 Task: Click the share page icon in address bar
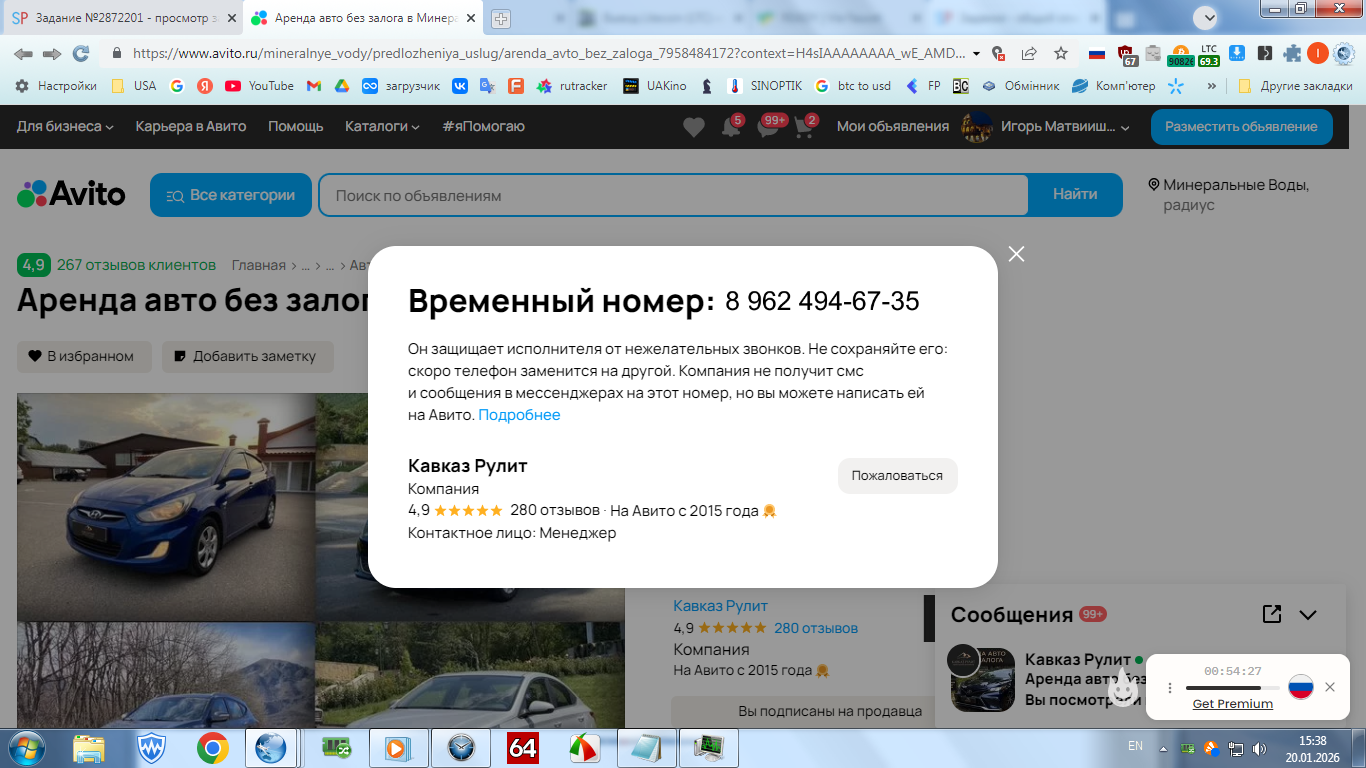point(1029,54)
